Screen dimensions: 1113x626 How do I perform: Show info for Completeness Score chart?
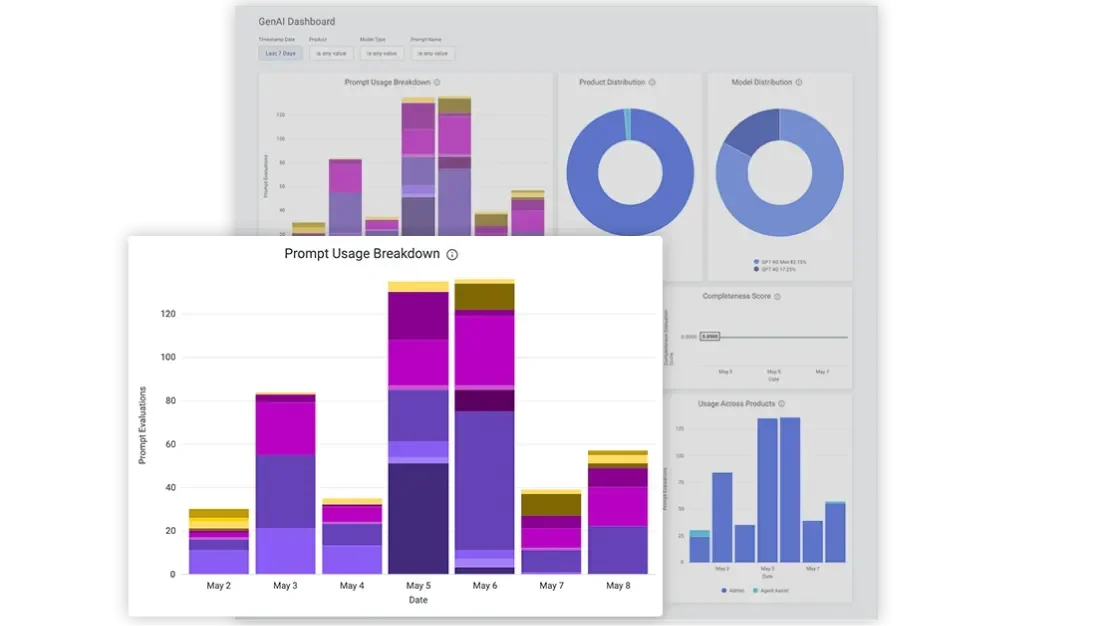tap(777, 297)
